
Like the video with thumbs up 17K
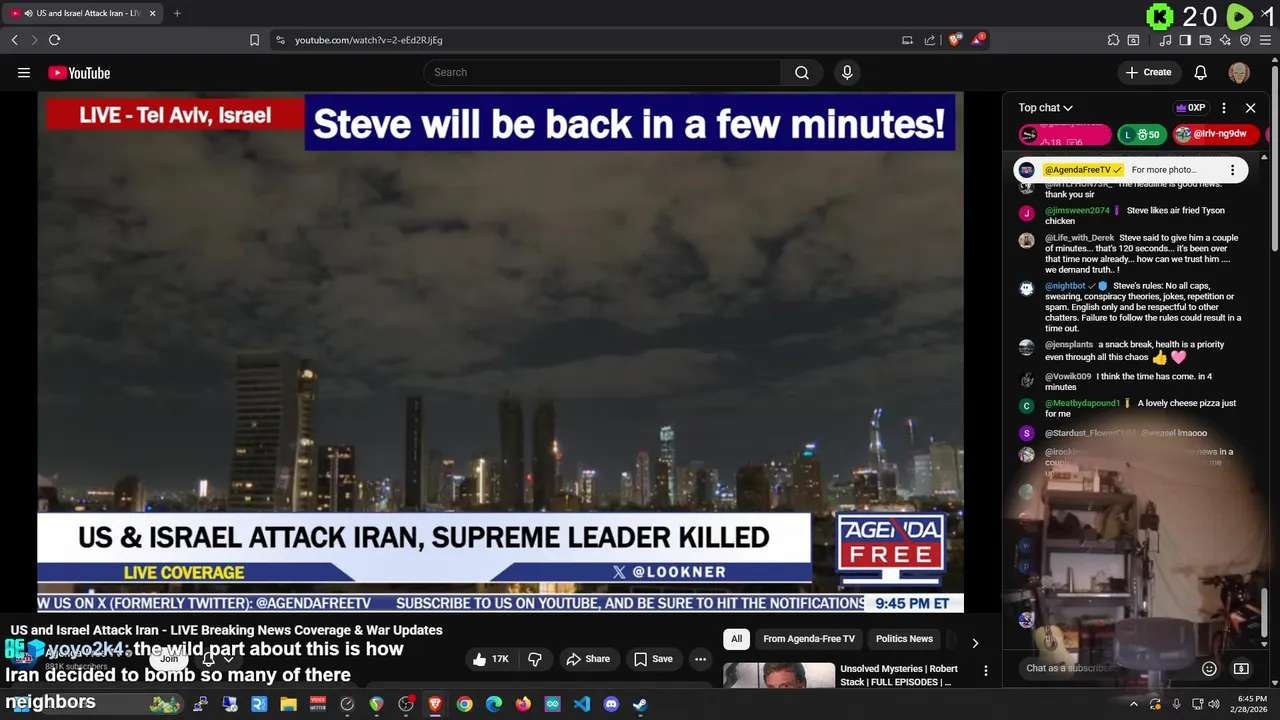coord(492,659)
